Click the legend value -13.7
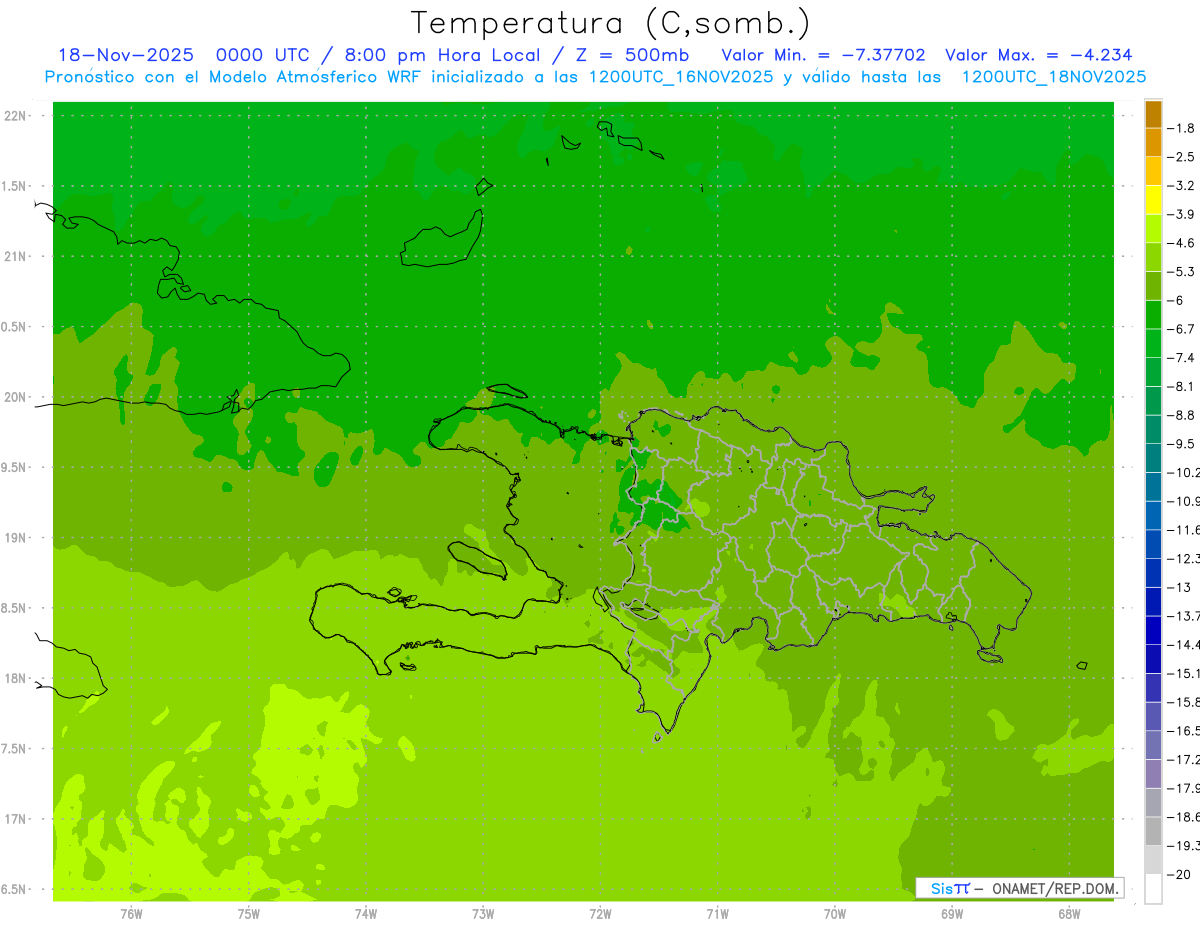The height and width of the screenshot is (927, 1200). click(1183, 616)
